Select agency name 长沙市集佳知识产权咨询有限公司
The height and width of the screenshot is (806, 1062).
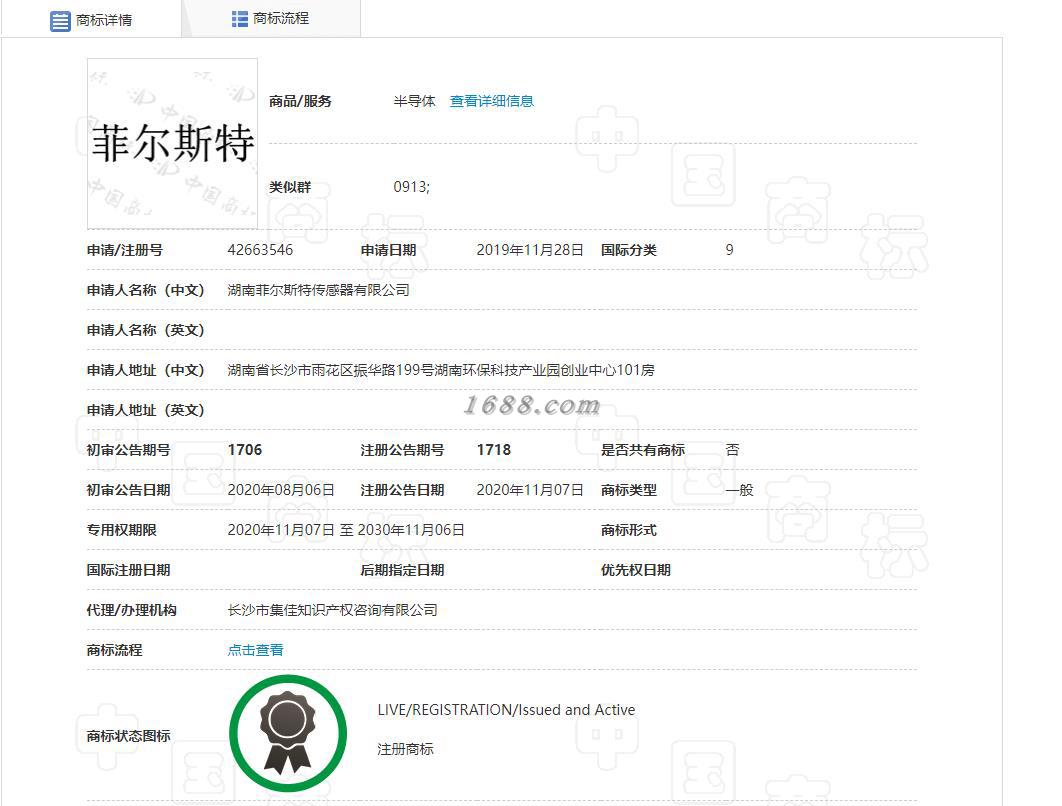333,610
